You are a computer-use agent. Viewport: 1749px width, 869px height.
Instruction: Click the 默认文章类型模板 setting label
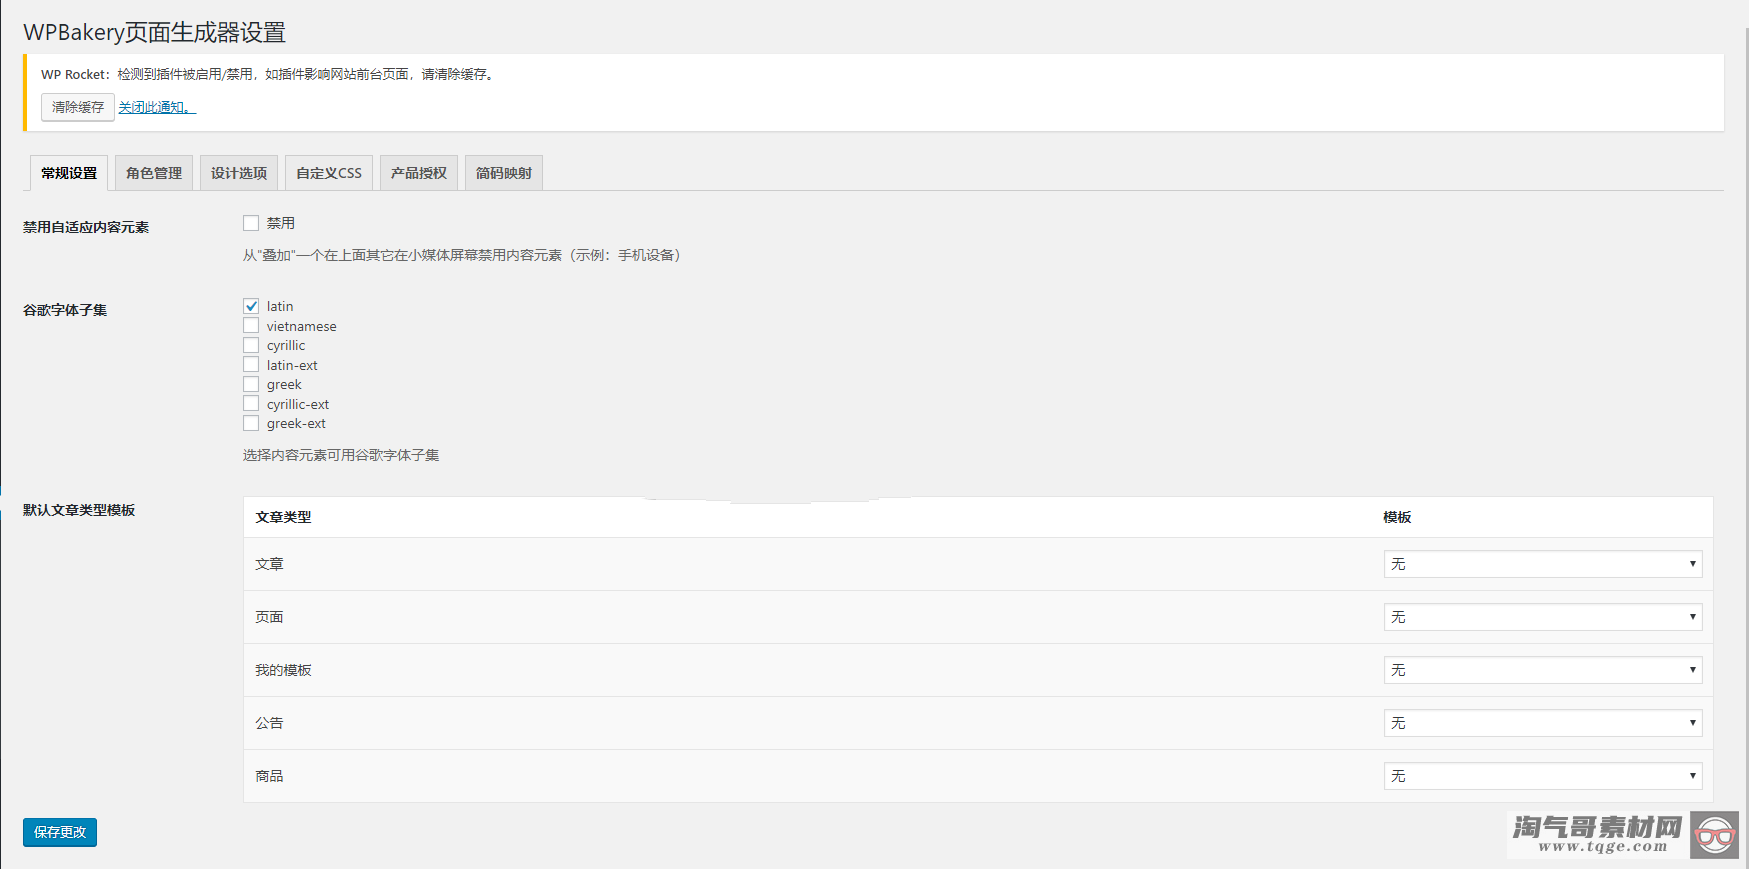coord(79,510)
